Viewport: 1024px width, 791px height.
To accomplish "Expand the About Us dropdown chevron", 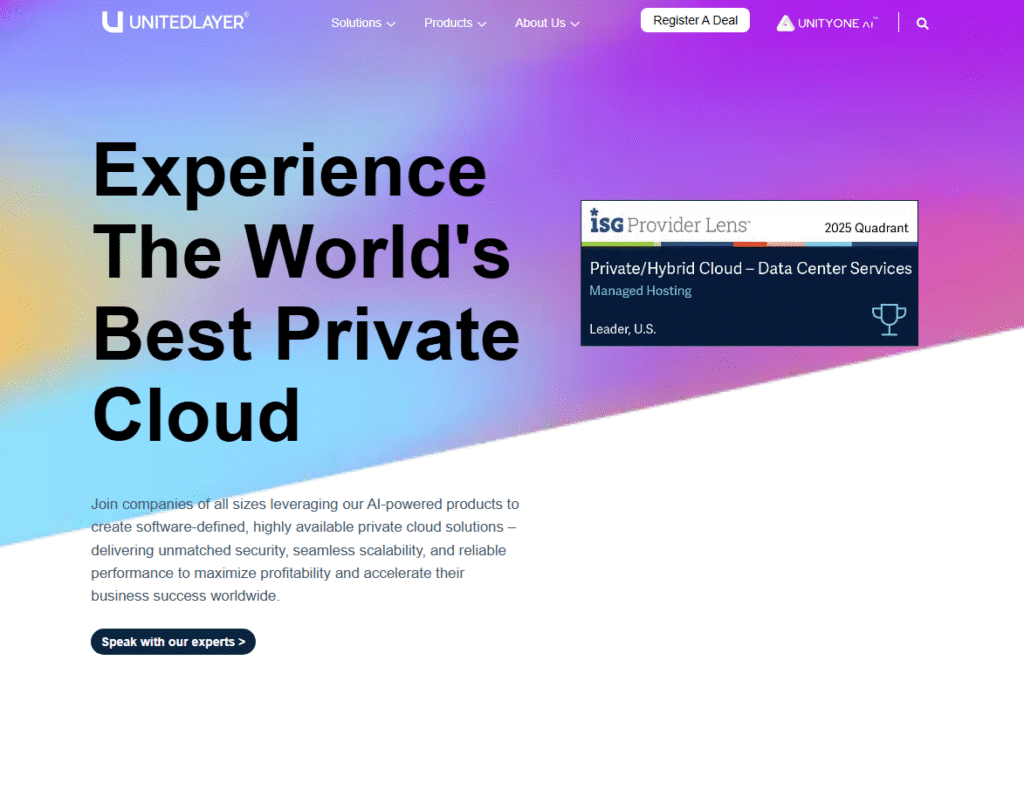I will (x=575, y=24).
